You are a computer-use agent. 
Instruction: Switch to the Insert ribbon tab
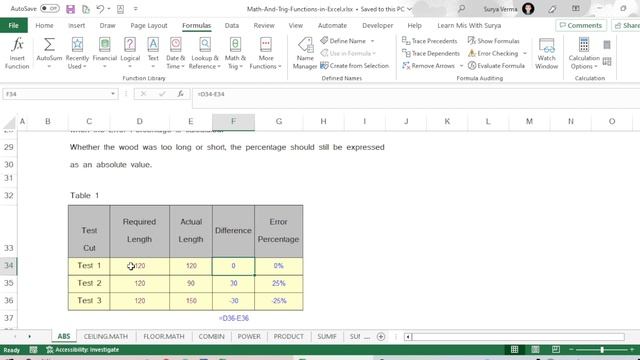point(76,25)
